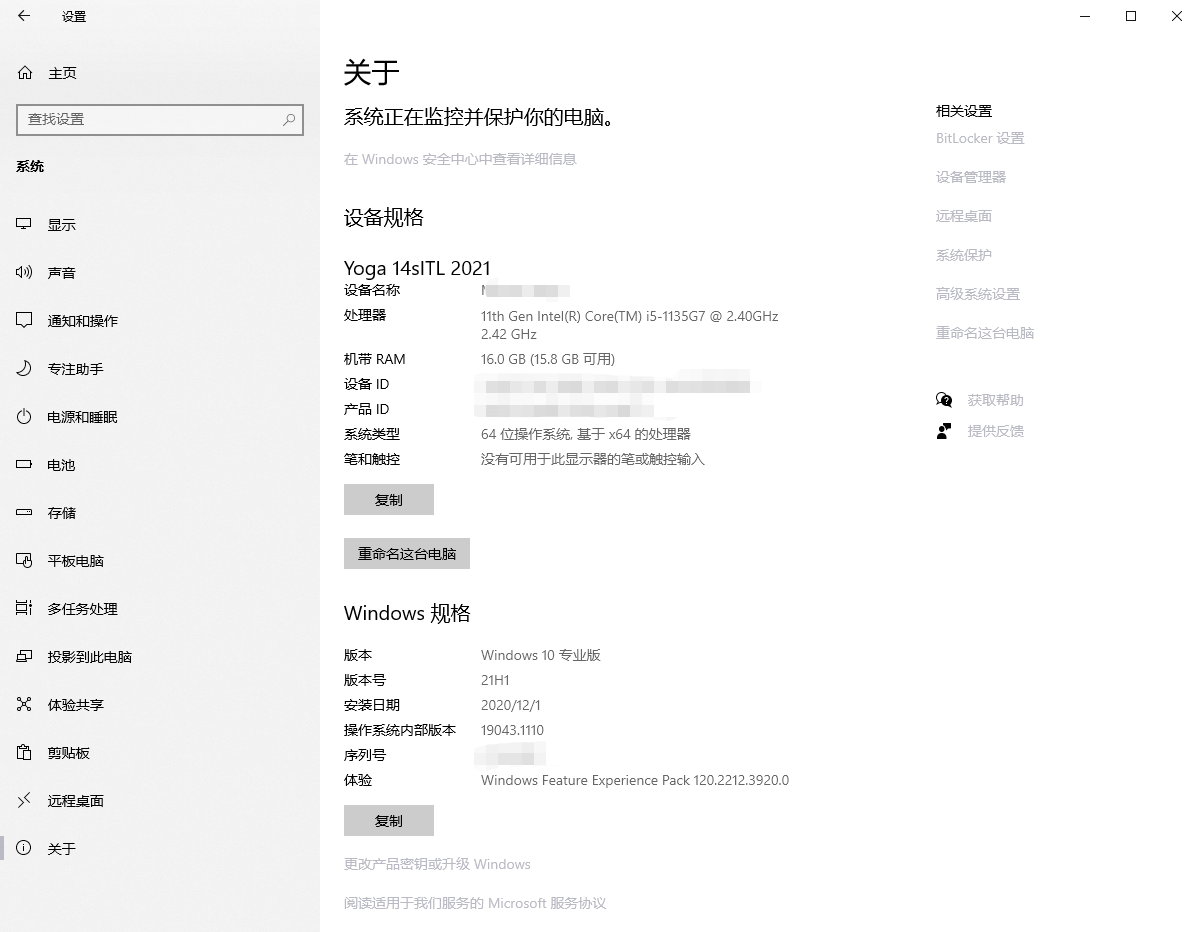Click the Focus assist (专注助手) moon icon
Image resolution: width=1200 pixels, height=932 pixels.
tap(25, 369)
